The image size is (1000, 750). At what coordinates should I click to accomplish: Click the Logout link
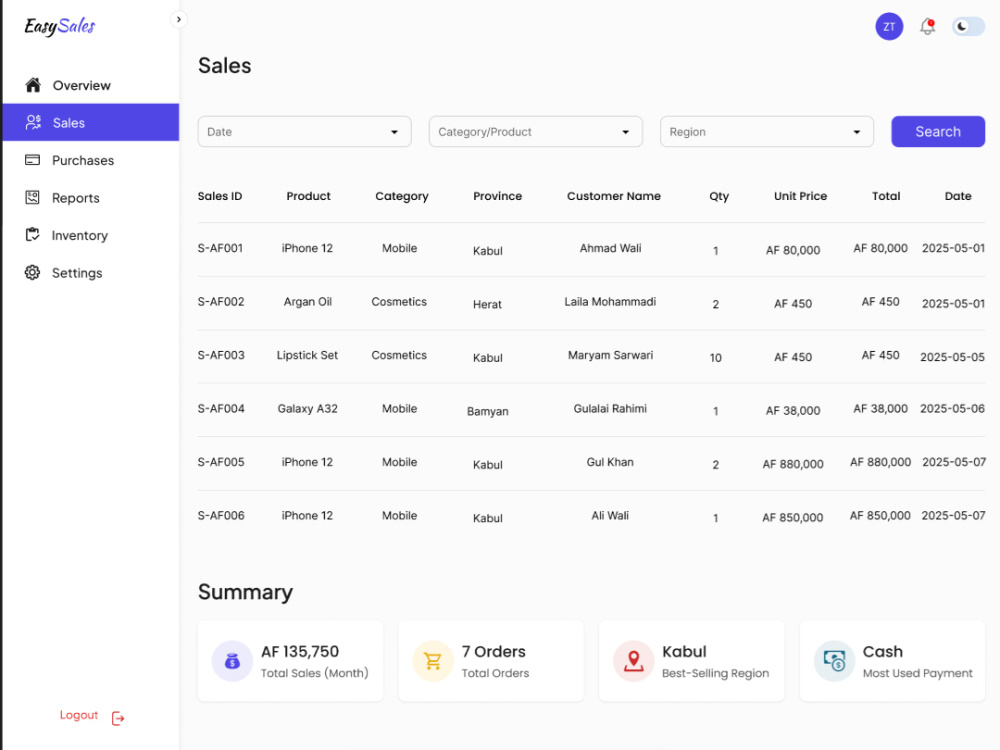click(x=79, y=715)
